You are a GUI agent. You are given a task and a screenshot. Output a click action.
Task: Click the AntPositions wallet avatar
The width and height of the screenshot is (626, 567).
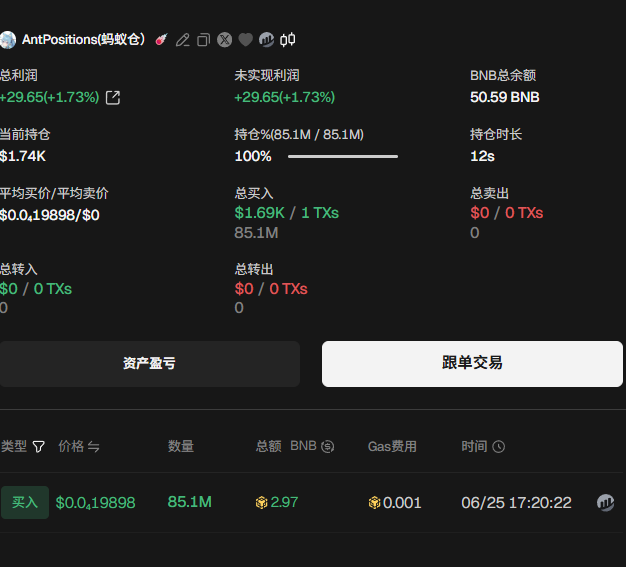7,40
